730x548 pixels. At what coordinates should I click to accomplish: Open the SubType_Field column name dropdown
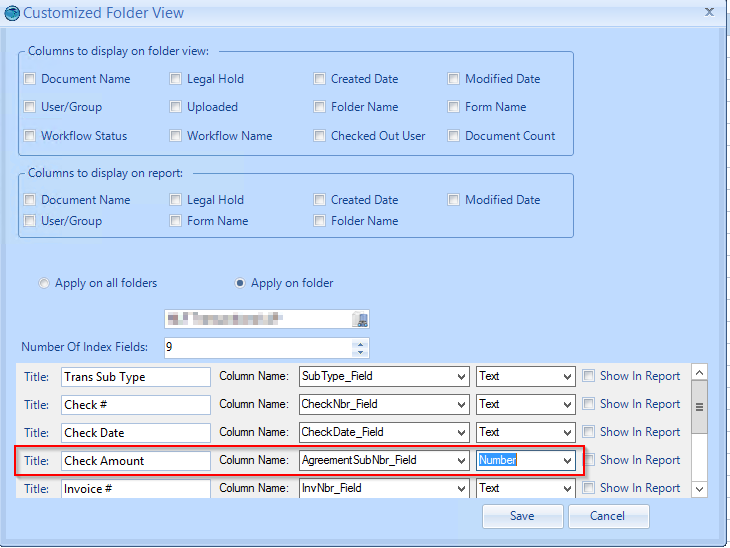[461, 377]
